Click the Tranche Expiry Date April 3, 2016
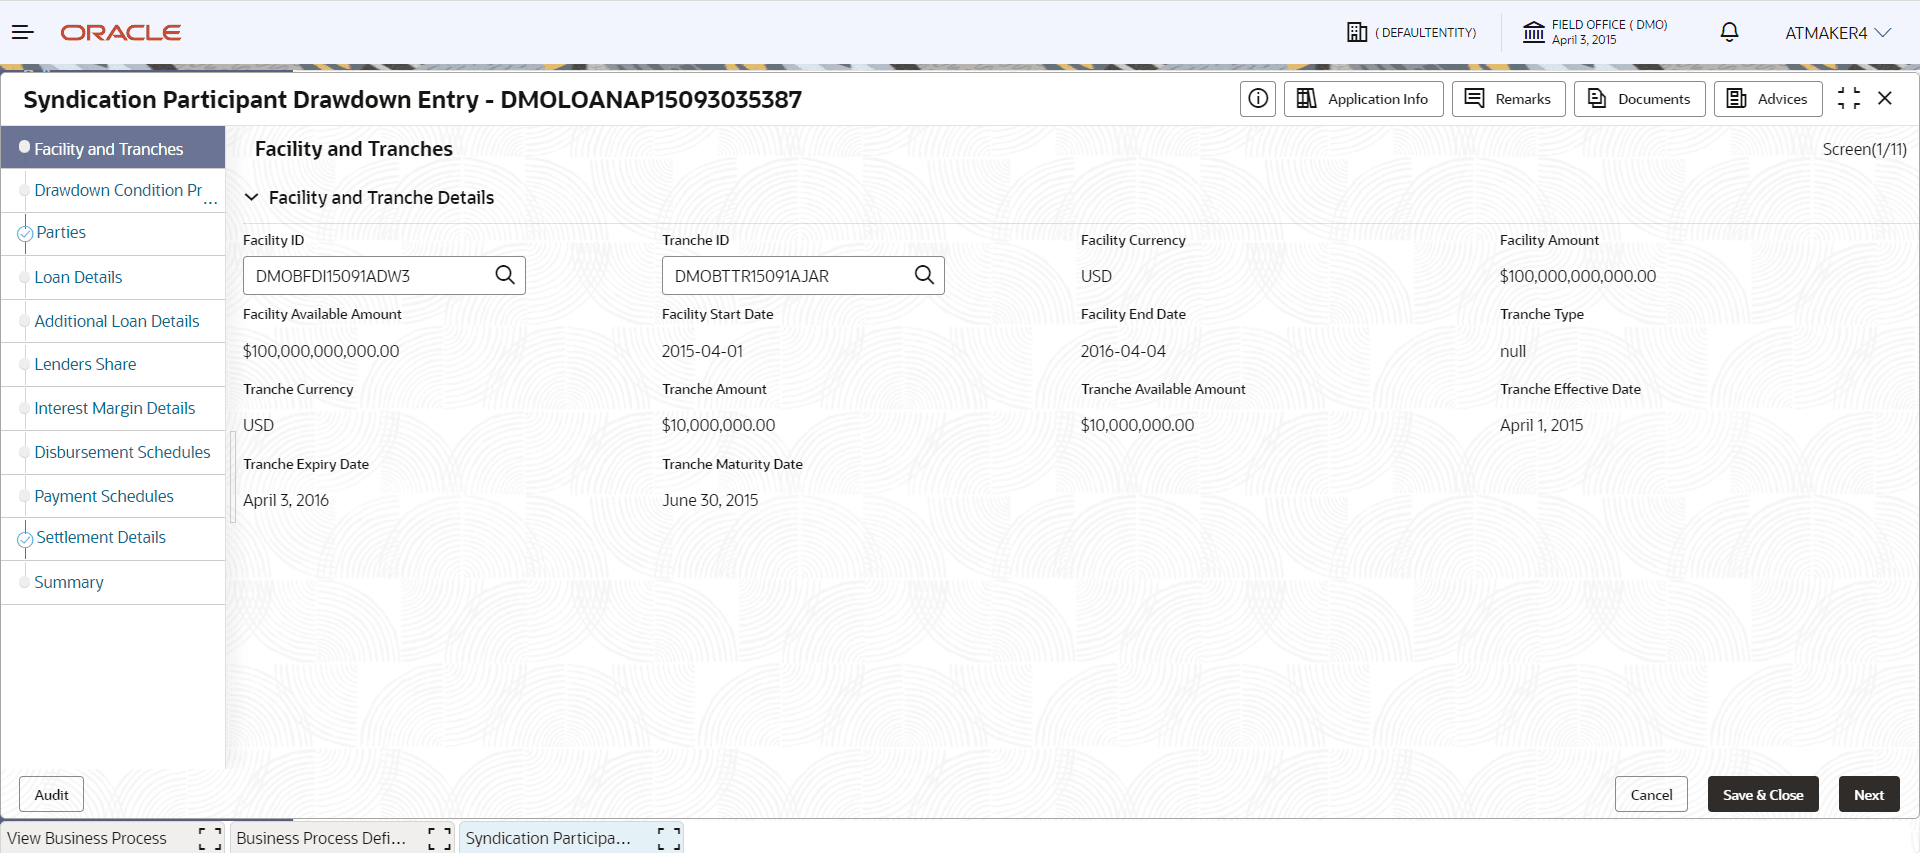Image resolution: width=1920 pixels, height=853 pixels. pyautogui.click(x=286, y=500)
